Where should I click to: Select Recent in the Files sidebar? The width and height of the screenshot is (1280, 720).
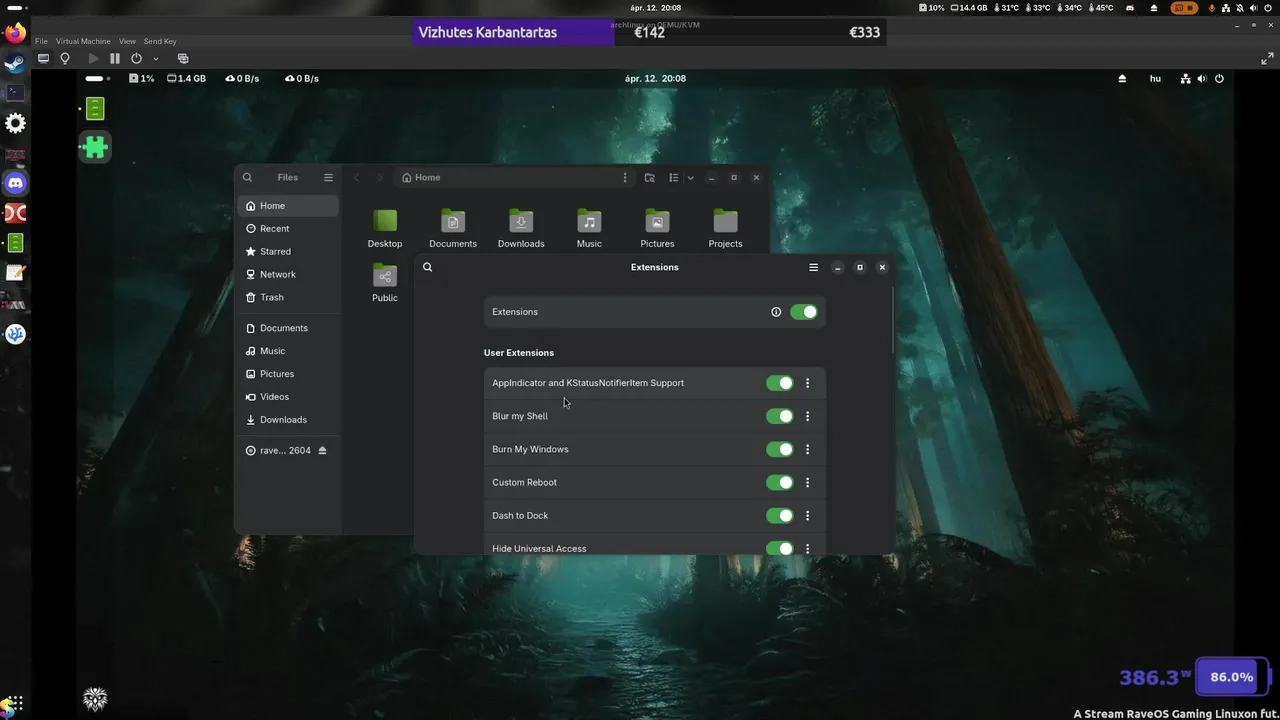click(x=288, y=229)
